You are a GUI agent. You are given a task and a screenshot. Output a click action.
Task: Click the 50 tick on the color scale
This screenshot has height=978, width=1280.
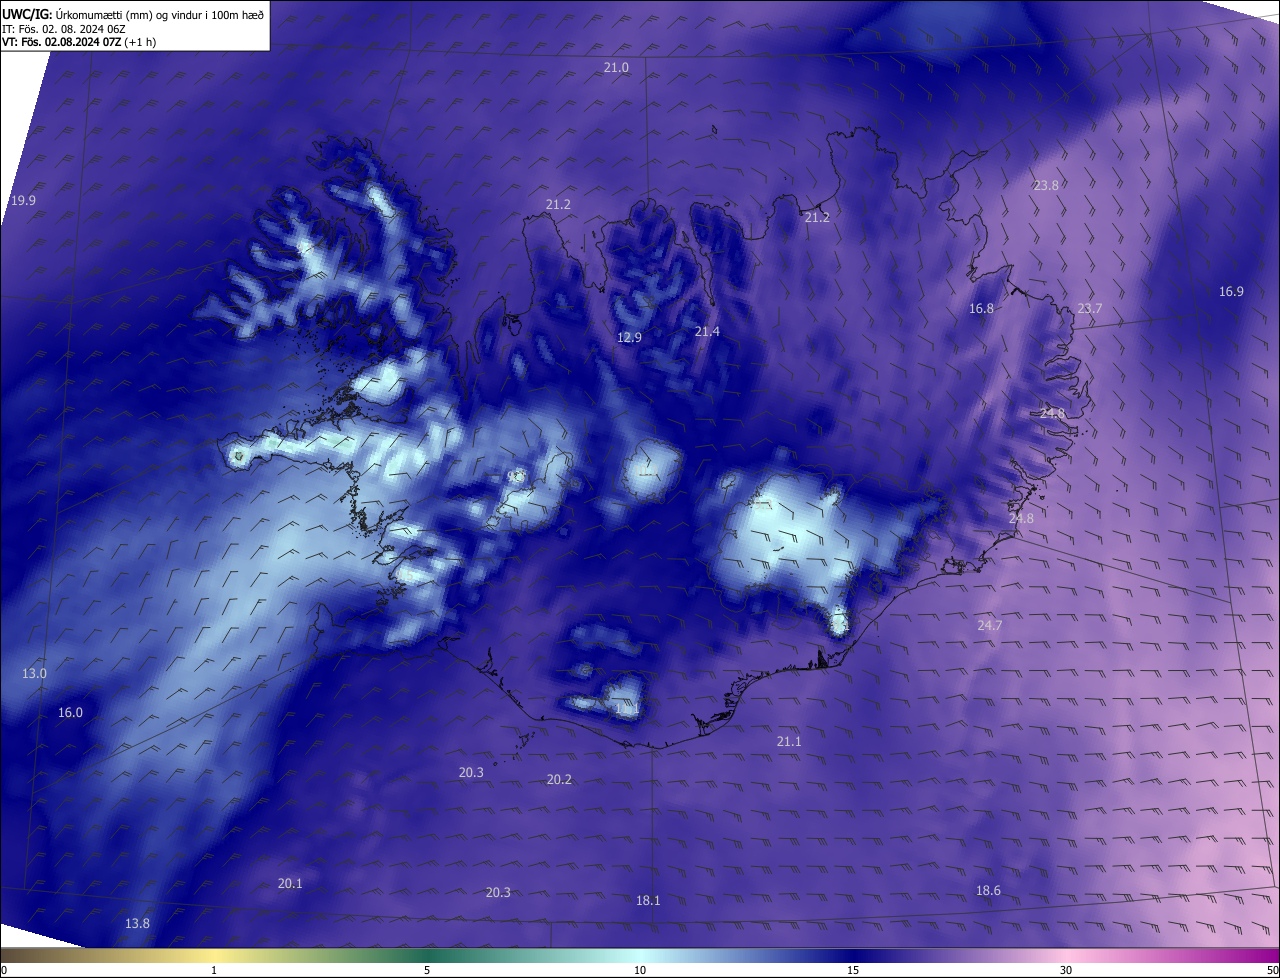pyautogui.click(x=1272, y=970)
